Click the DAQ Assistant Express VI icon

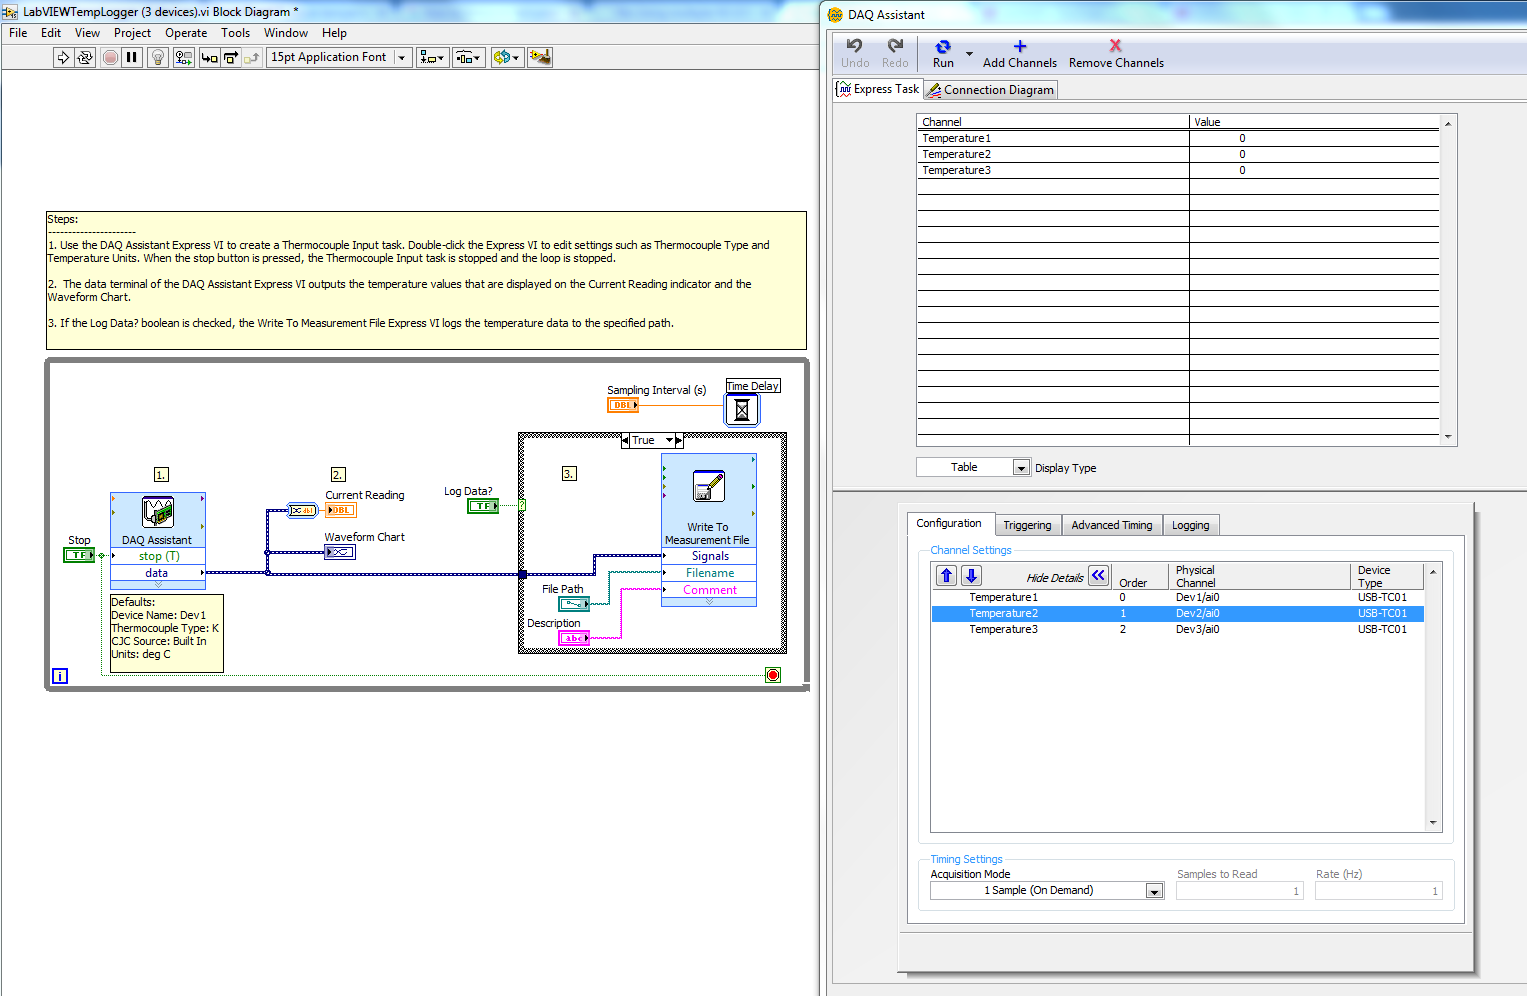point(158,512)
